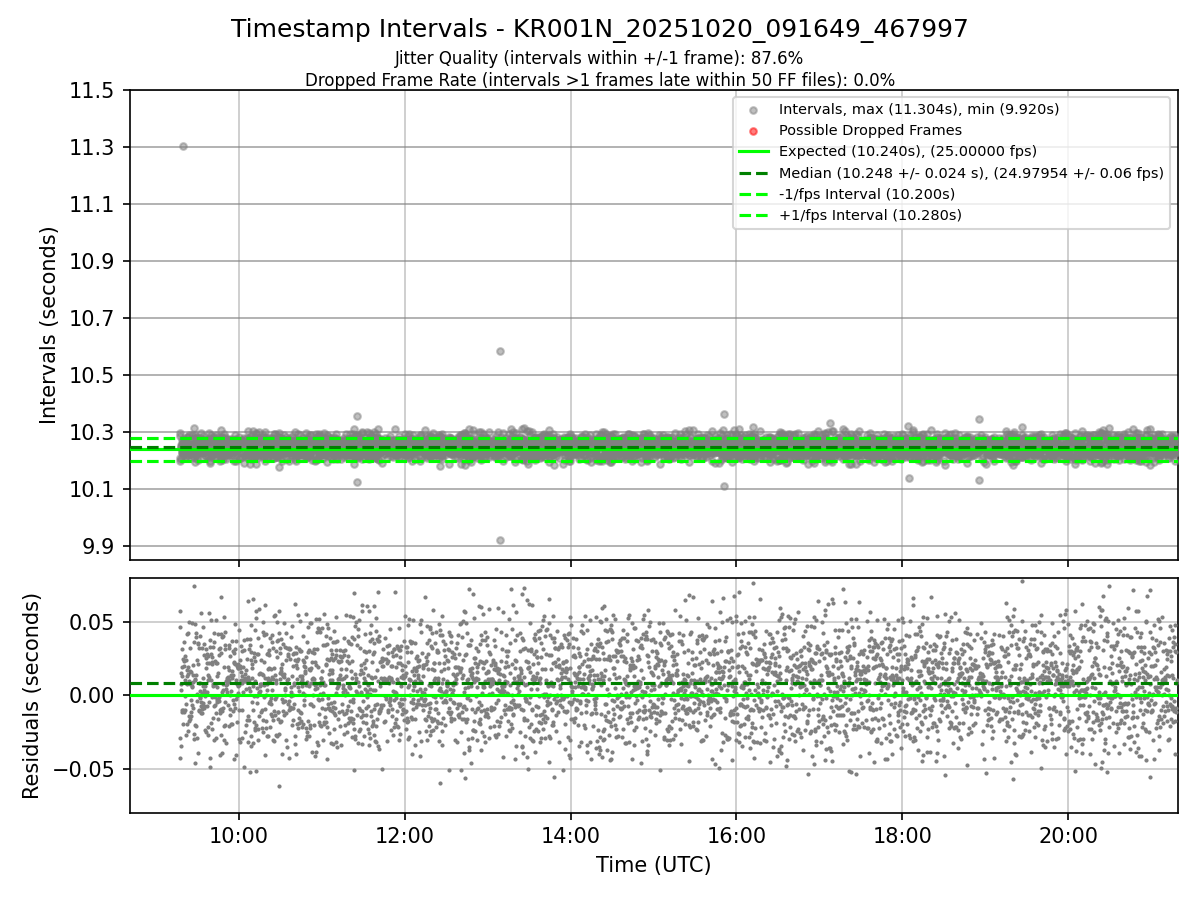Click the 'Residuals (seconds)' y-axis label
The height and width of the screenshot is (900, 1200).
tap(31, 696)
